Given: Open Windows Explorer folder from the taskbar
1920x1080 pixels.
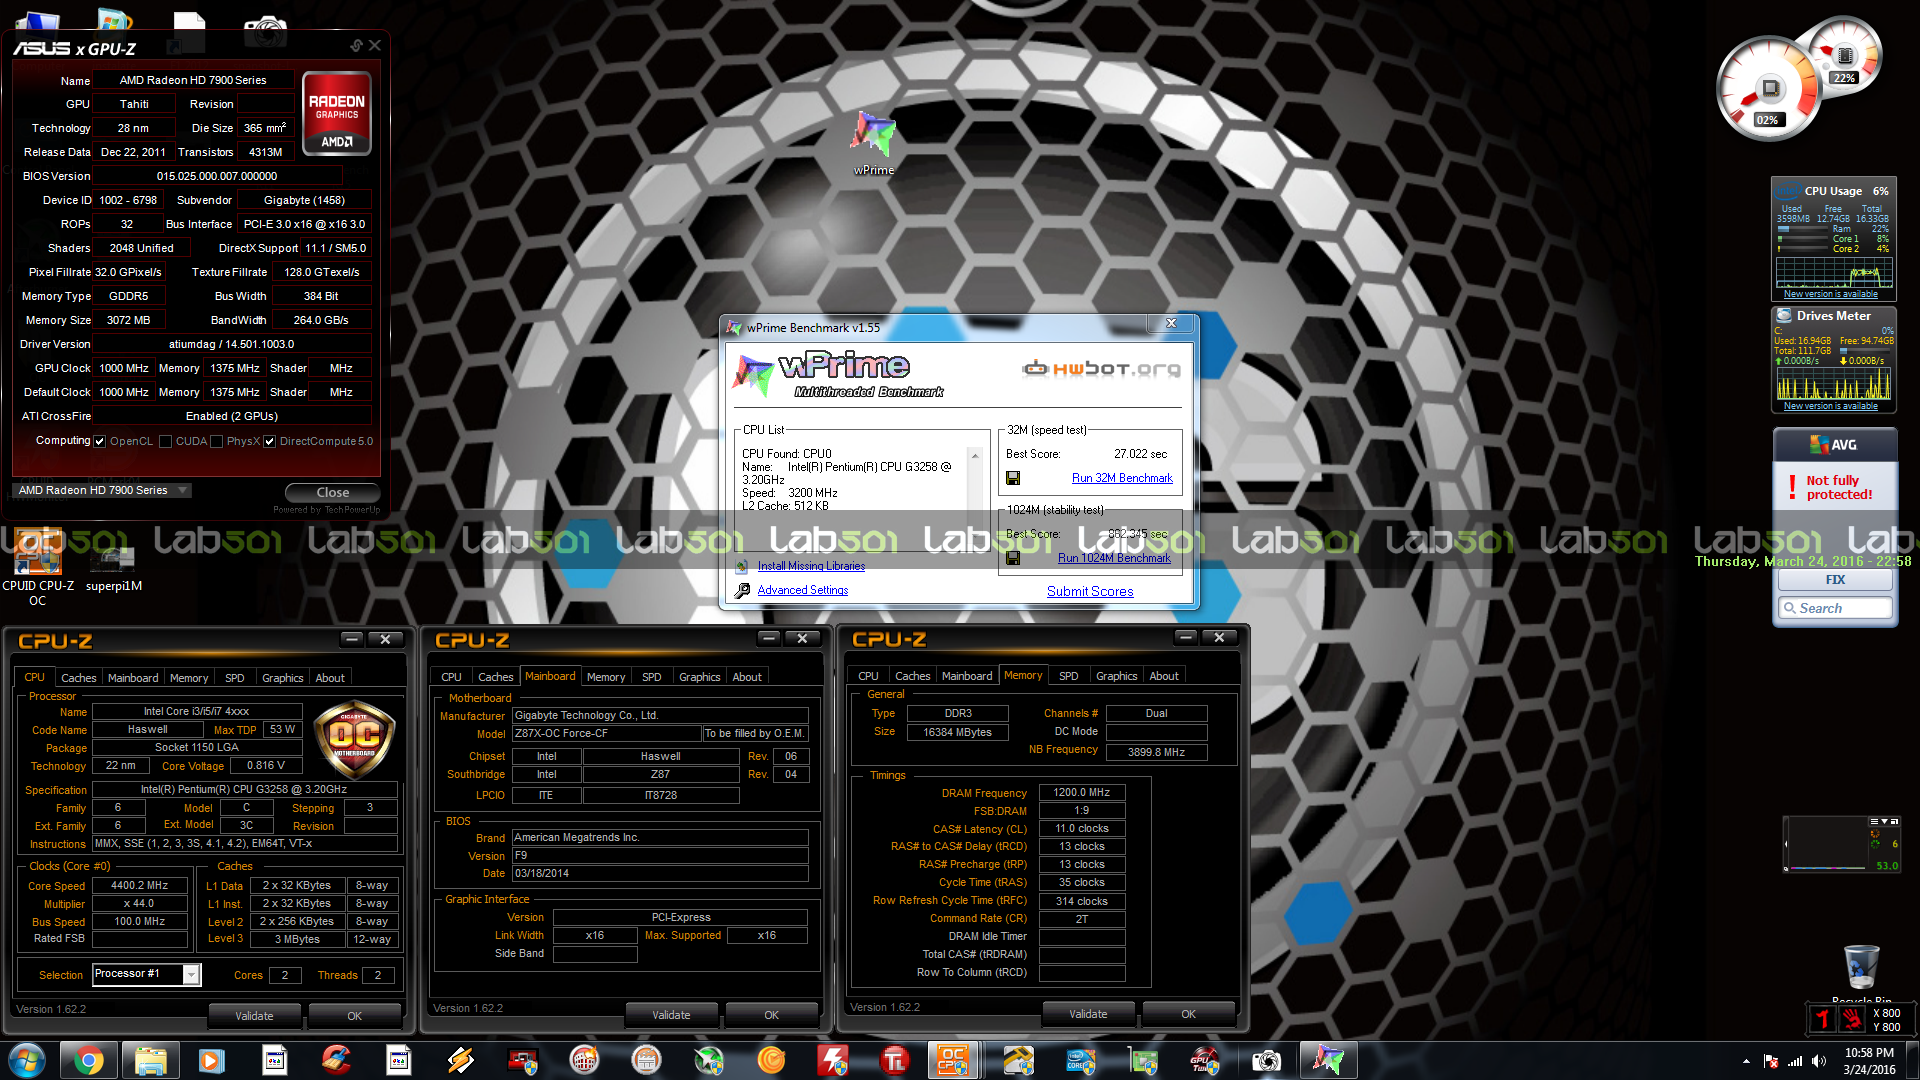Looking at the screenshot, I should (150, 1060).
